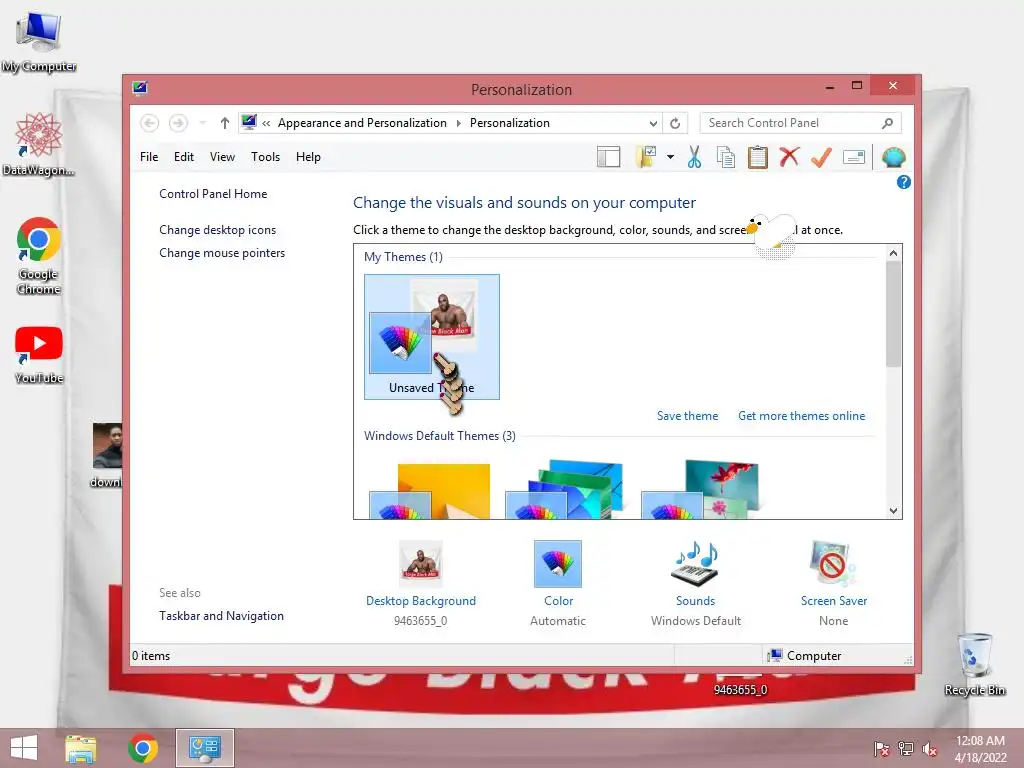Viewport: 1024px width, 768px height.
Task: Open the File menu
Action: pos(149,157)
